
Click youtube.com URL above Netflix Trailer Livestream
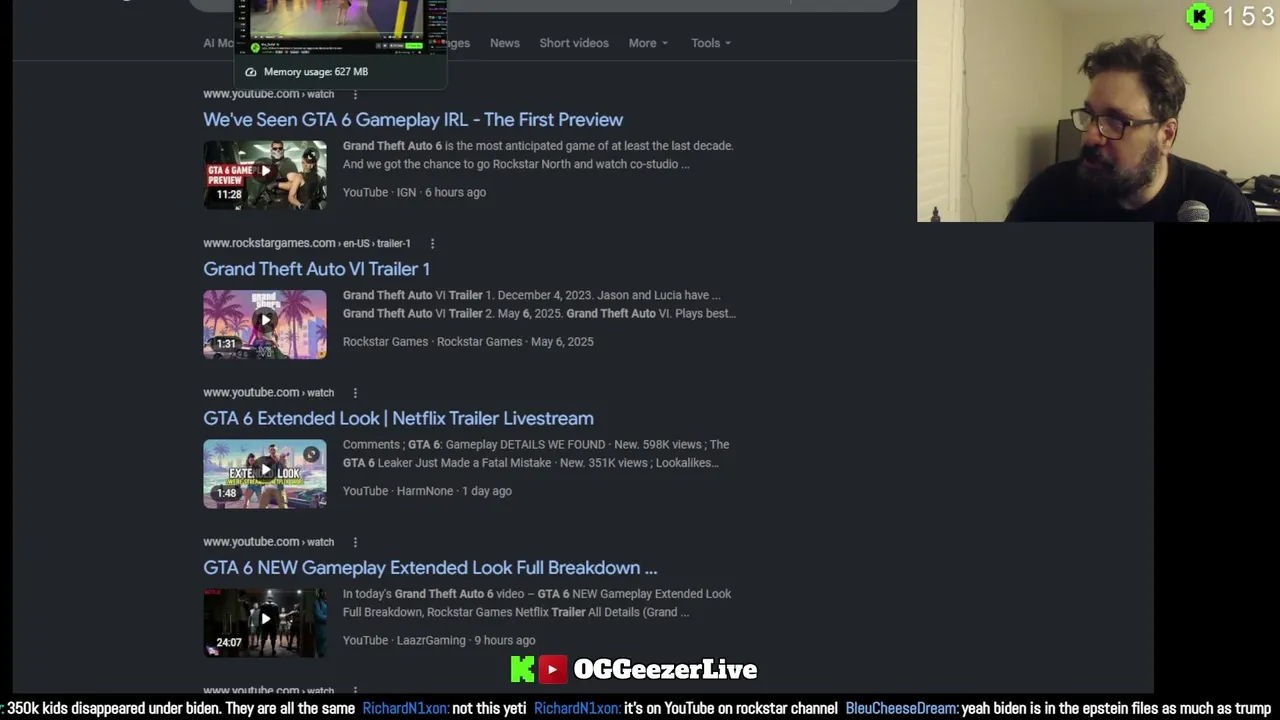tap(268, 392)
